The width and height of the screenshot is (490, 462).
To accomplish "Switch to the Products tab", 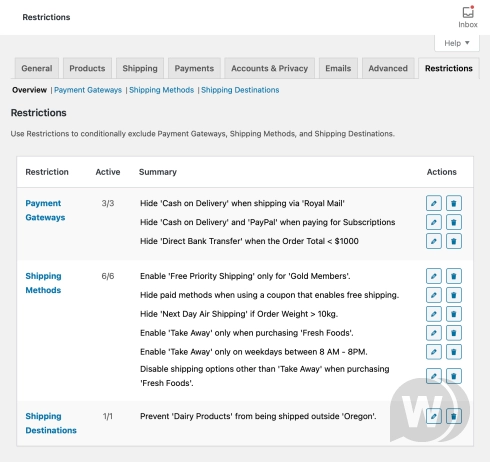I will click(87, 68).
